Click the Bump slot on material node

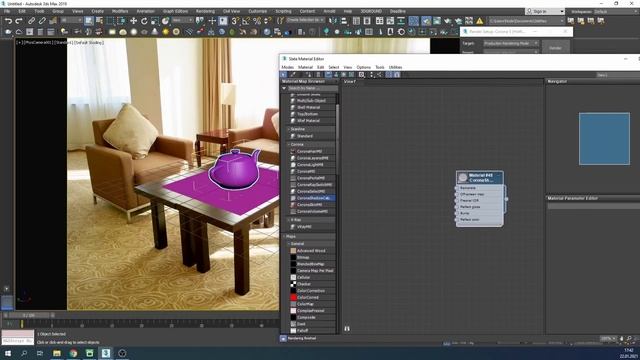pyautogui.click(x=479, y=213)
